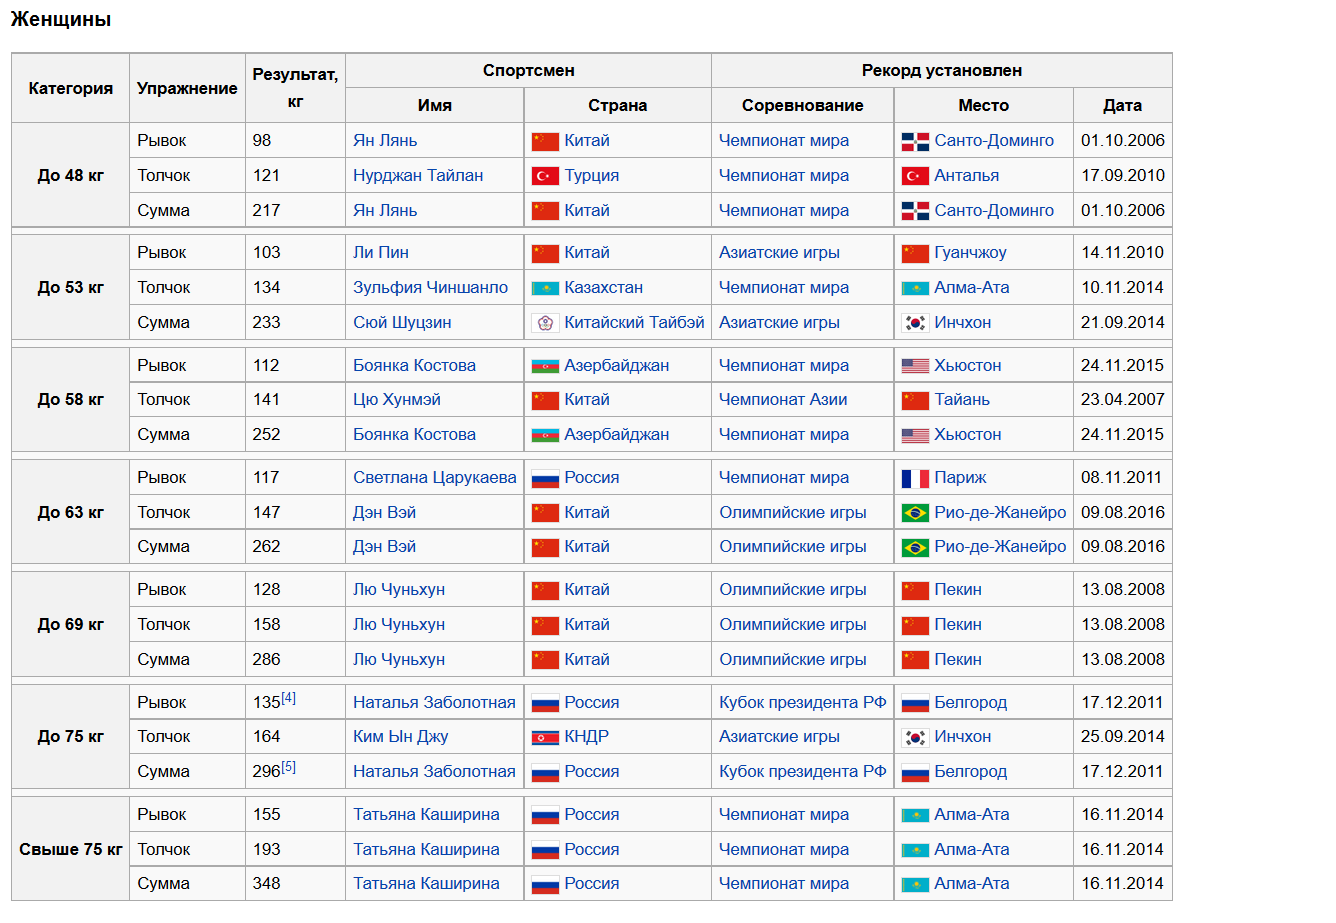Image resolution: width=1336 pixels, height=923 pixels.
Task: Click the USA flag next to Хьюстон Рывок row
Action: pyautogui.click(x=915, y=366)
